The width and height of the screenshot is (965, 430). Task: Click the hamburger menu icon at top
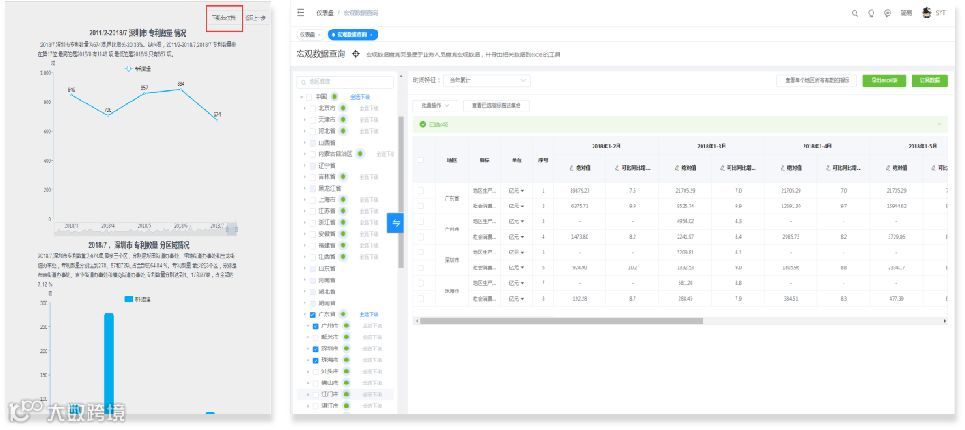tap(300, 12)
